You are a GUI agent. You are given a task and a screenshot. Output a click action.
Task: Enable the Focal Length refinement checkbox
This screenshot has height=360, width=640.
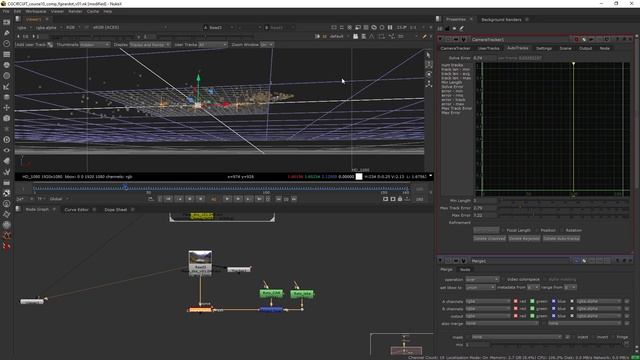click(503, 230)
